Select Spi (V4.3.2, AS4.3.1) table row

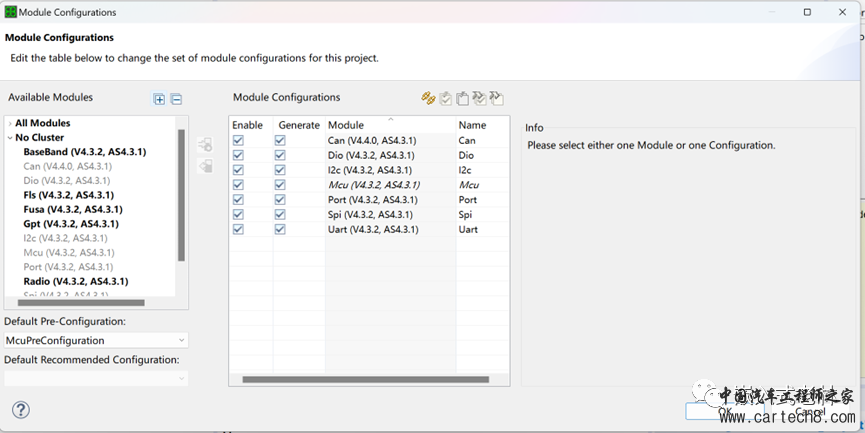tap(369, 215)
